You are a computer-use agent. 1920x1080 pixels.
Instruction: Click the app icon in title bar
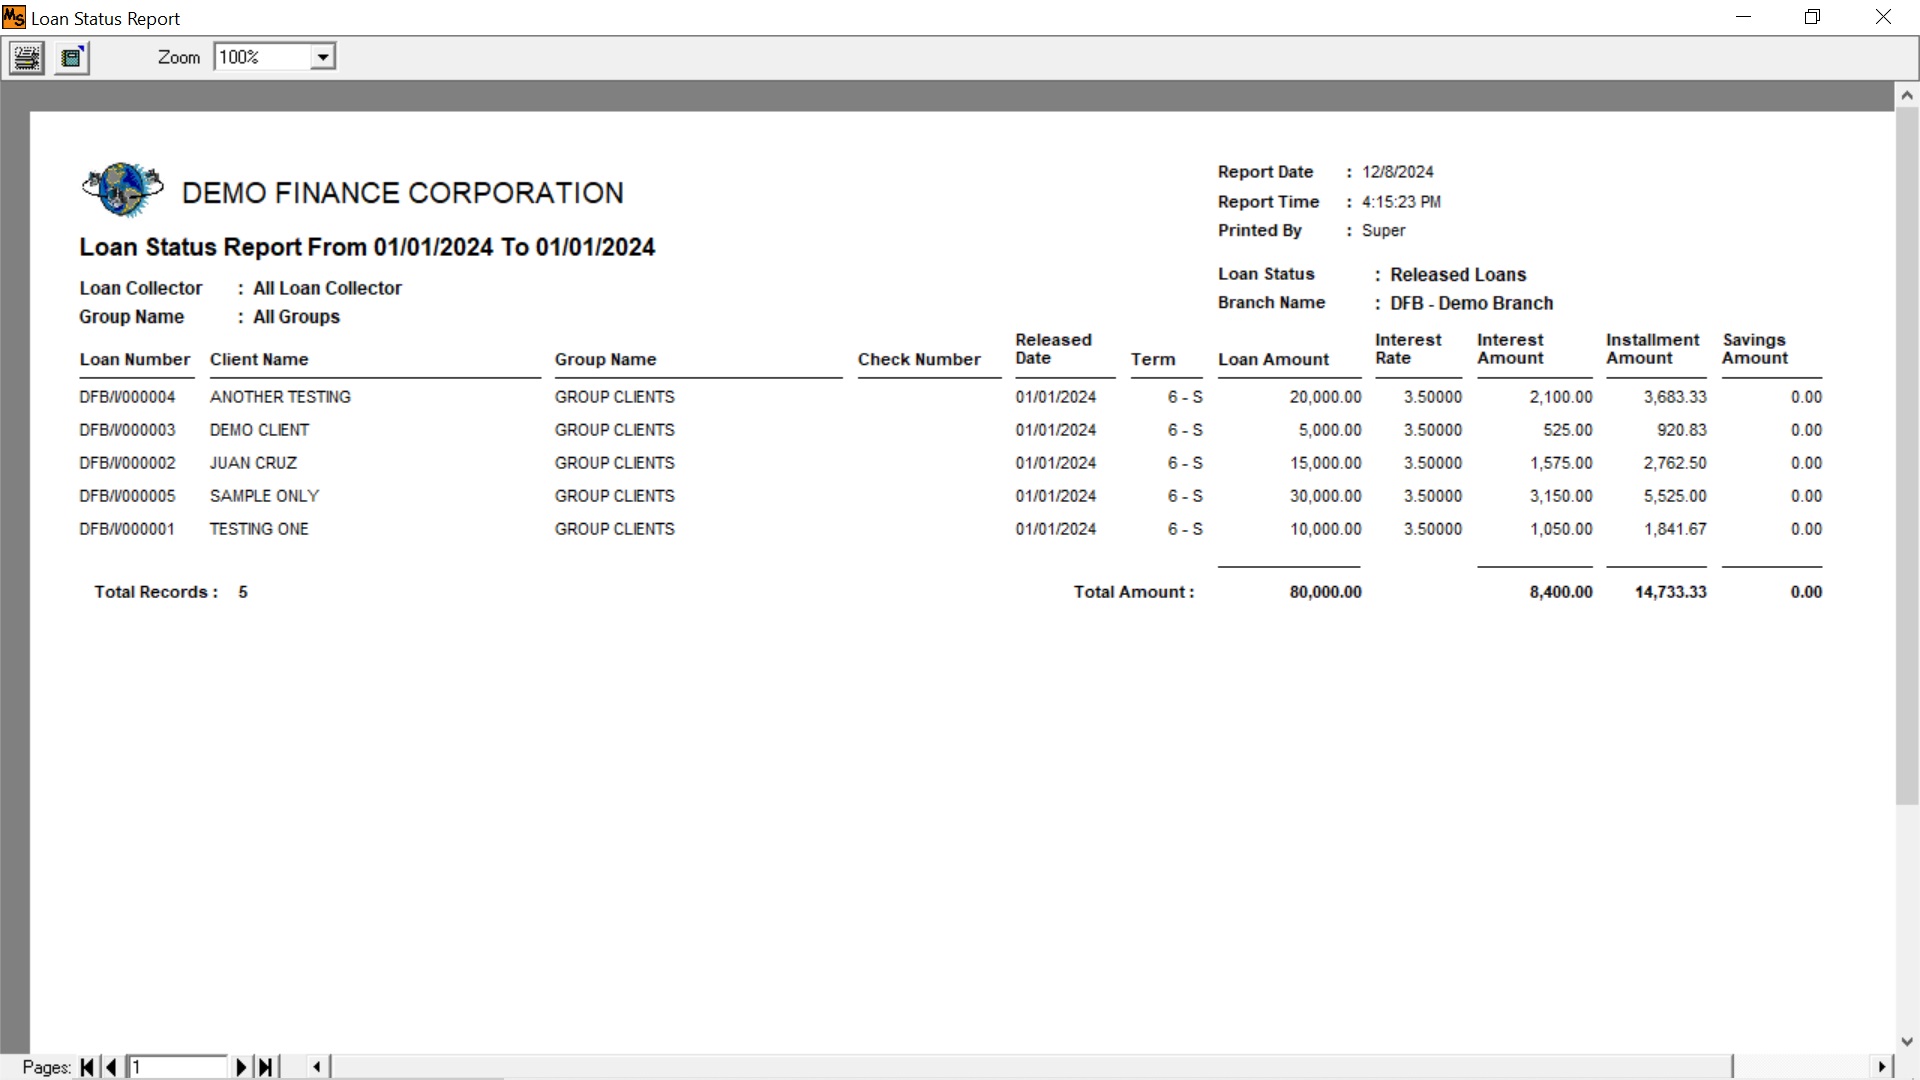[14, 18]
